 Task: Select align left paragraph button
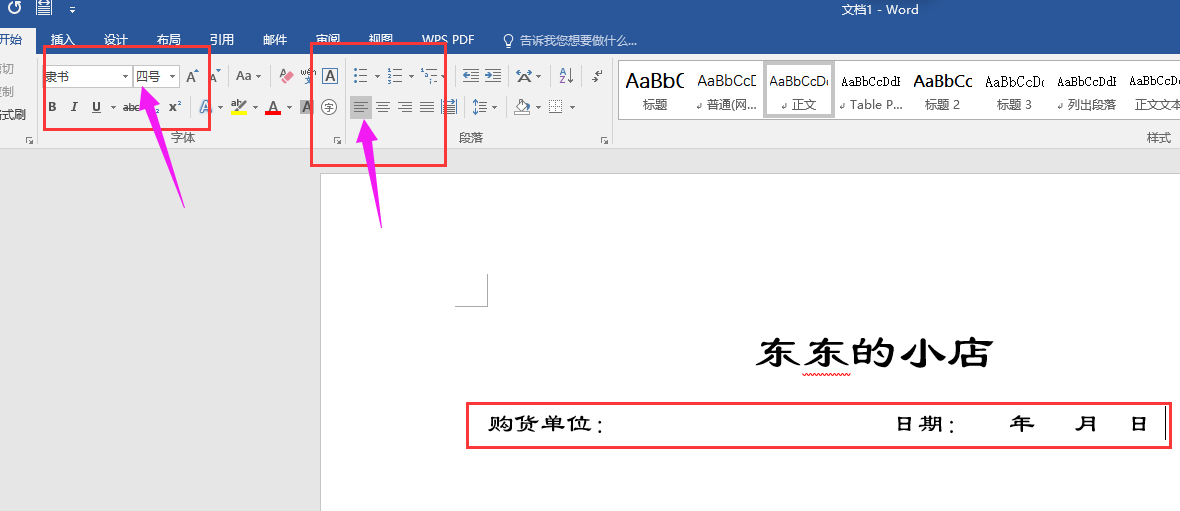click(361, 107)
